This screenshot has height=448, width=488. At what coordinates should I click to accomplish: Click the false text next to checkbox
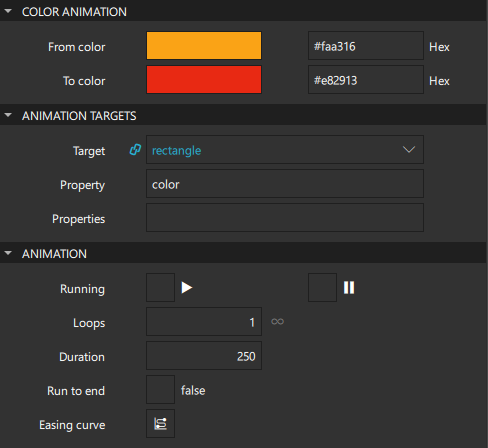click(193, 390)
